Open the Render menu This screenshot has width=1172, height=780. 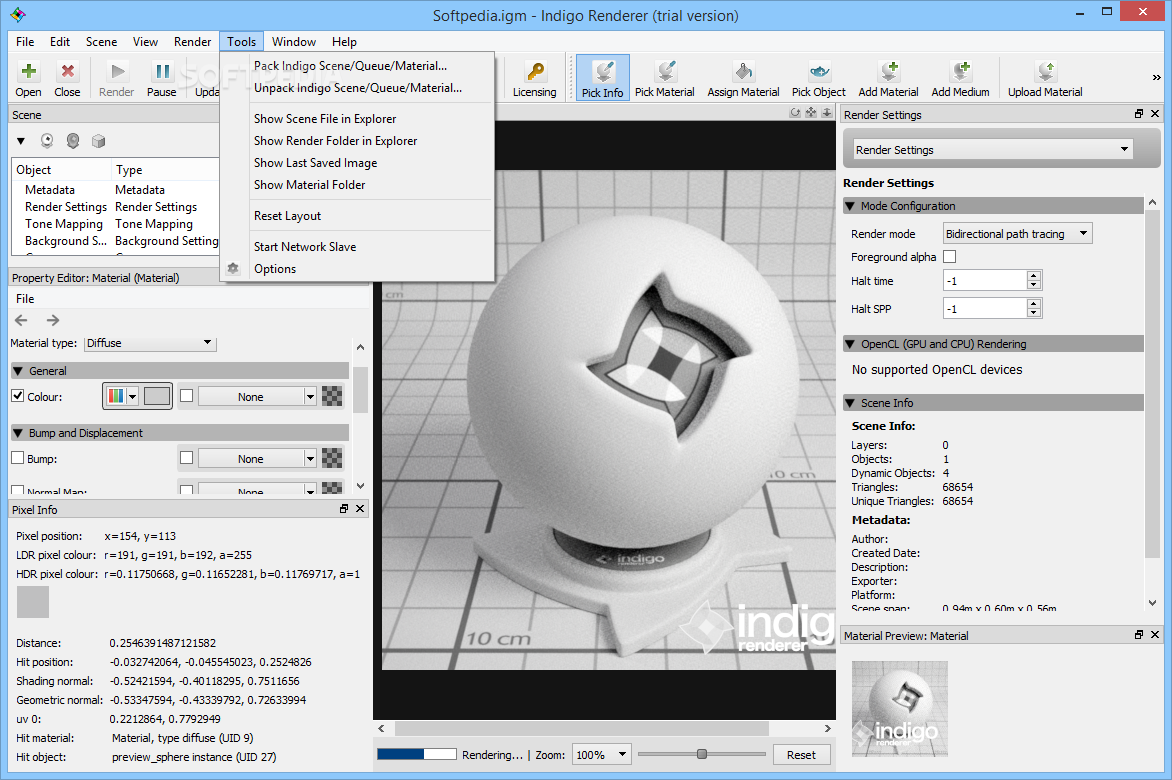pyautogui.click(x=192, y=42)
